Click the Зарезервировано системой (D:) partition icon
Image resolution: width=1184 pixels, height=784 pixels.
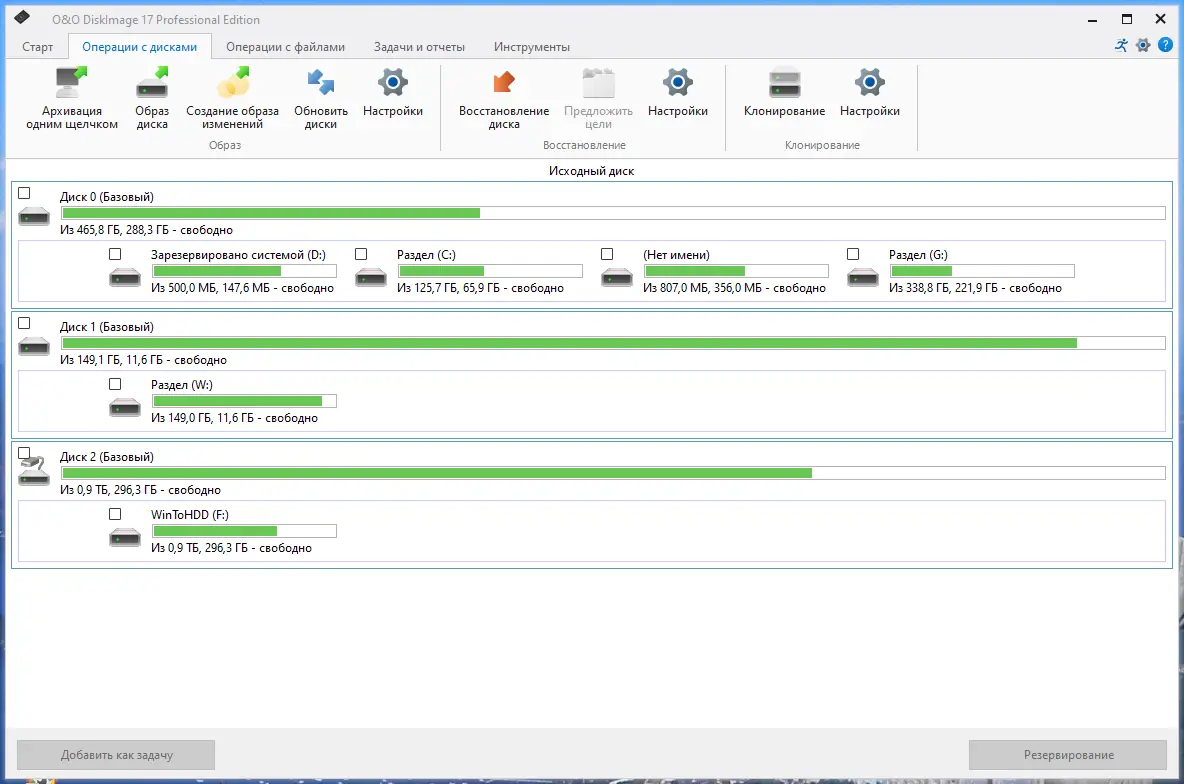click(125, 278)
